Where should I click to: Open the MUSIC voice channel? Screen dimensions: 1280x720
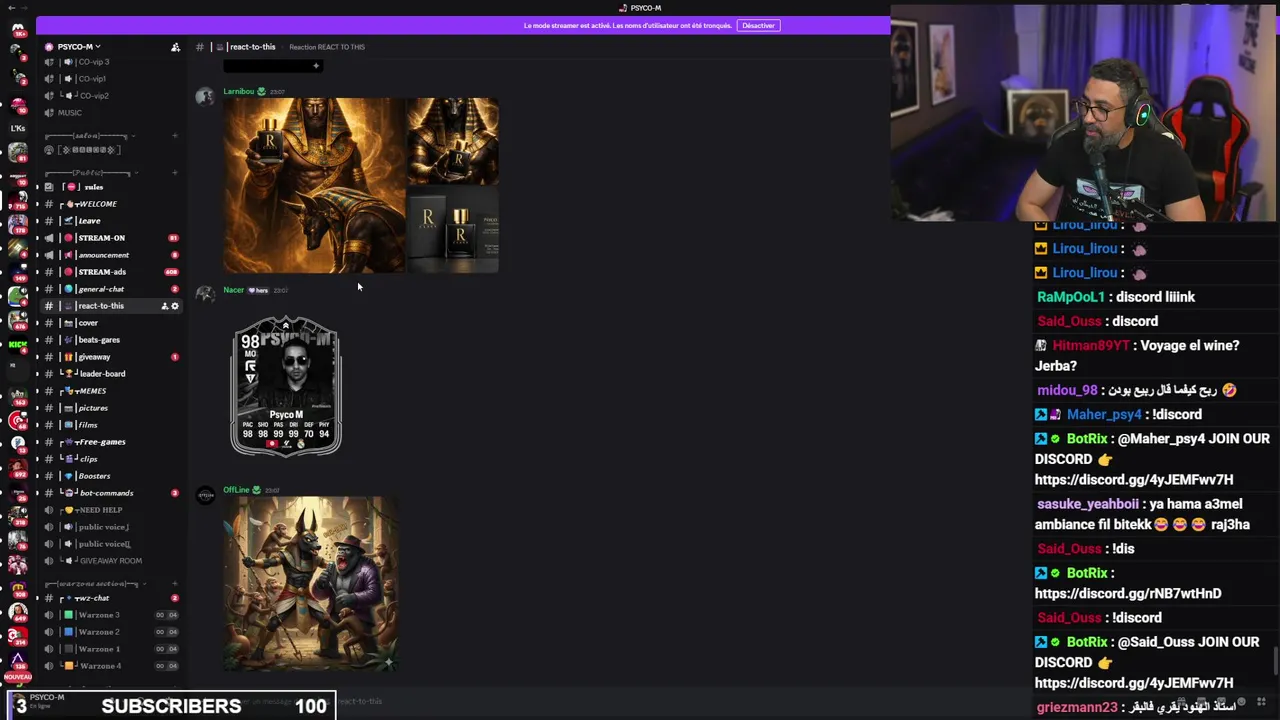110,113
